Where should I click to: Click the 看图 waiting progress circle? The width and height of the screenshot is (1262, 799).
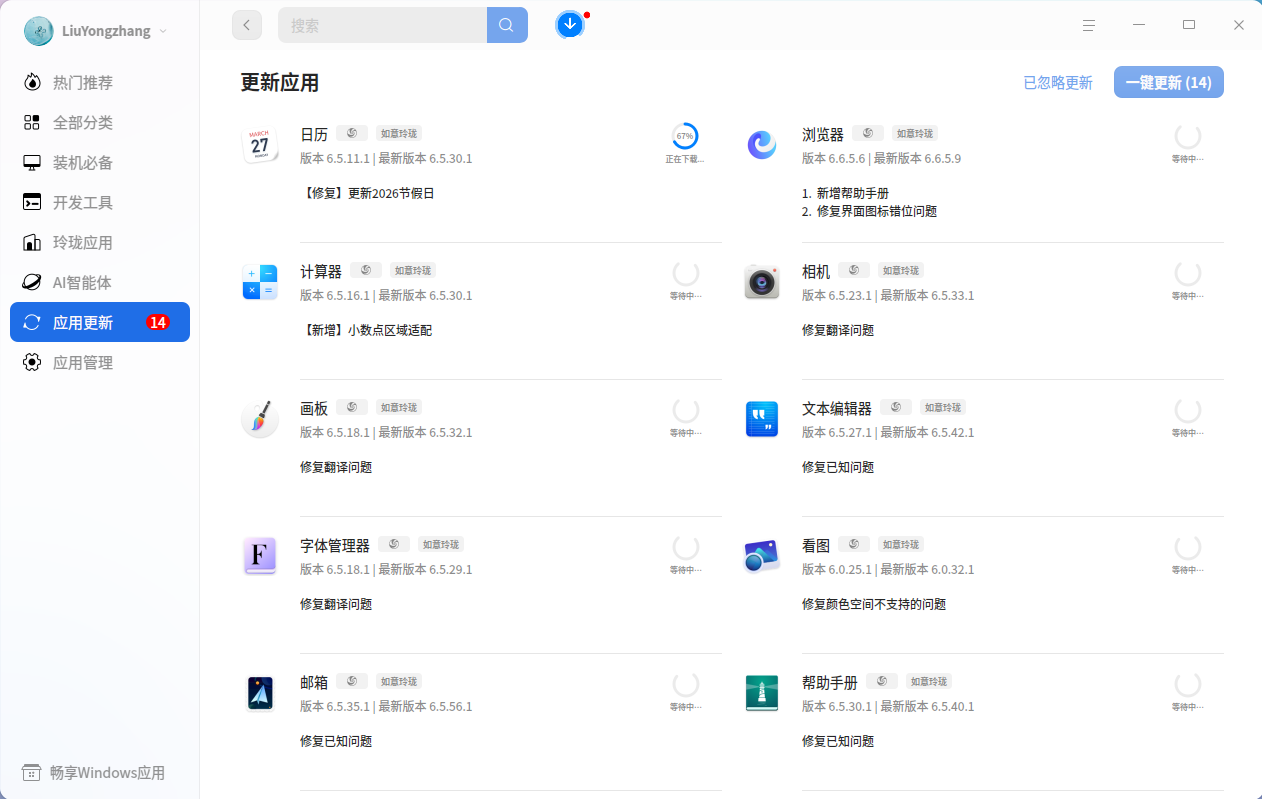[1188, 547]
